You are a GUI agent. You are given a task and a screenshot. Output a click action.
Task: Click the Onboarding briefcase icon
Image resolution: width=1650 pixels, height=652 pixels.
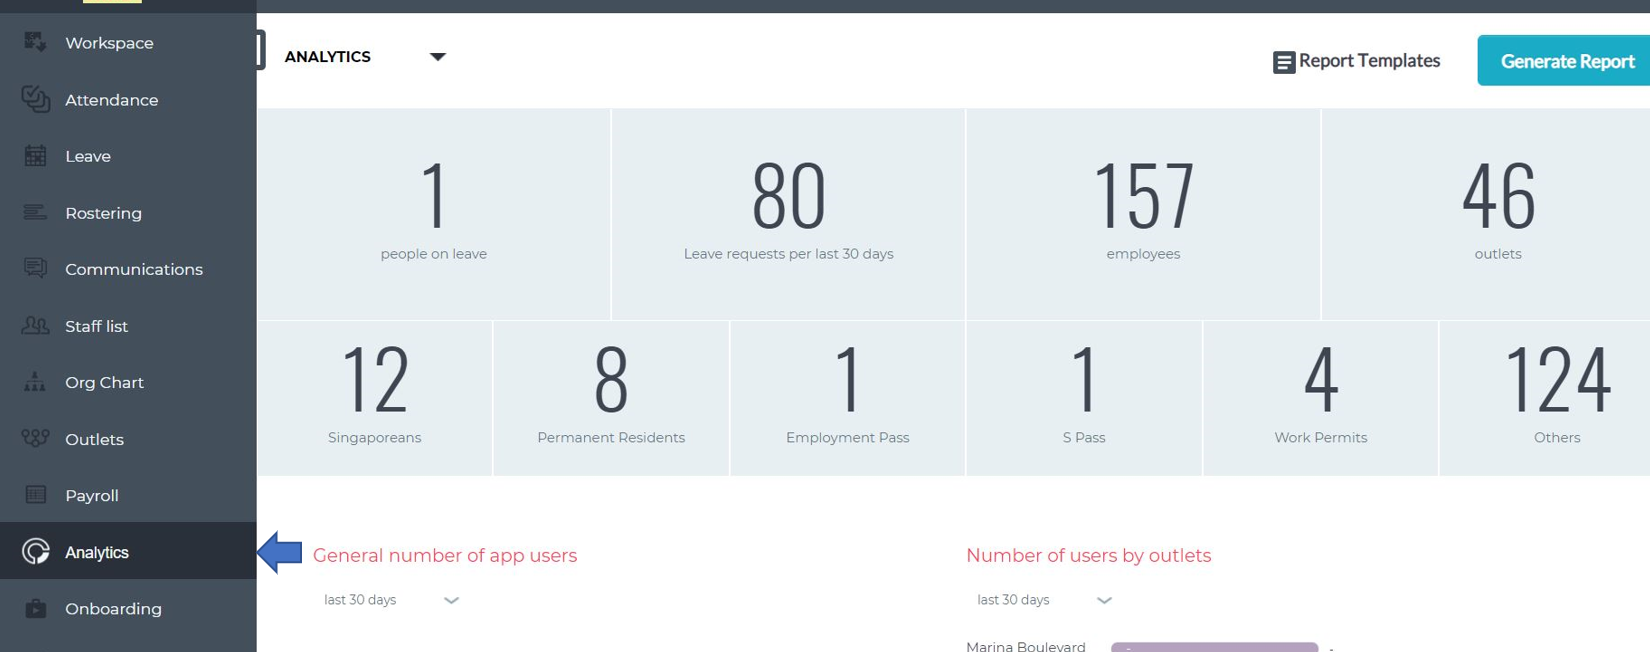point(35,608)
